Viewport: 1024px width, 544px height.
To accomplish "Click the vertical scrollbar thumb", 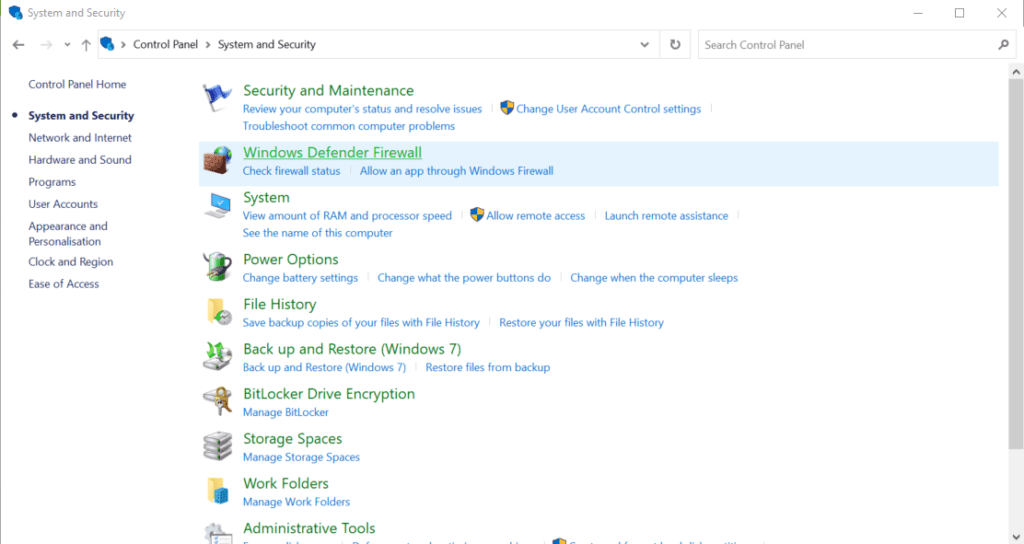I will pyautogui.click(x=1016, y=264).
